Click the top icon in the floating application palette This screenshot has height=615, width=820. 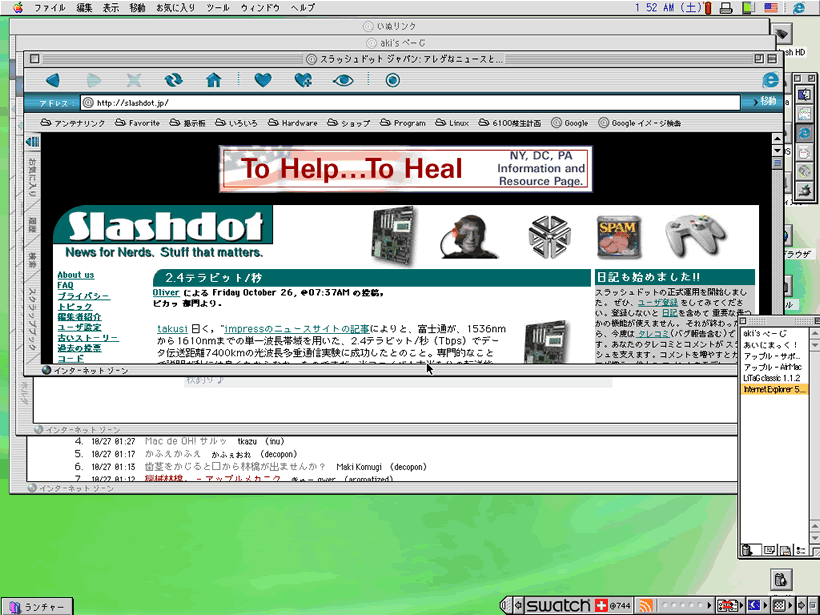click(x=804, y=95)
